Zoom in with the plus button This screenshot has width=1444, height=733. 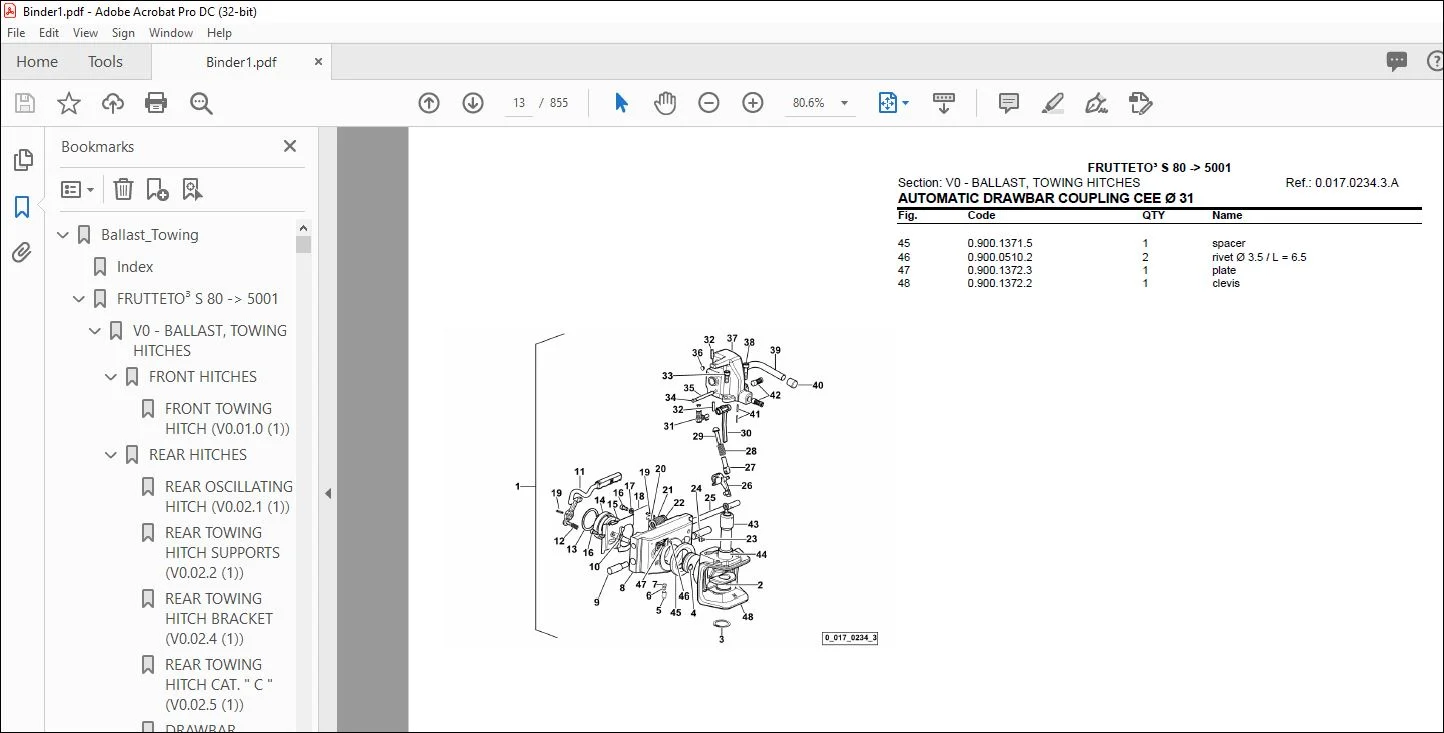pyautogui.click(x=753, y=103)
